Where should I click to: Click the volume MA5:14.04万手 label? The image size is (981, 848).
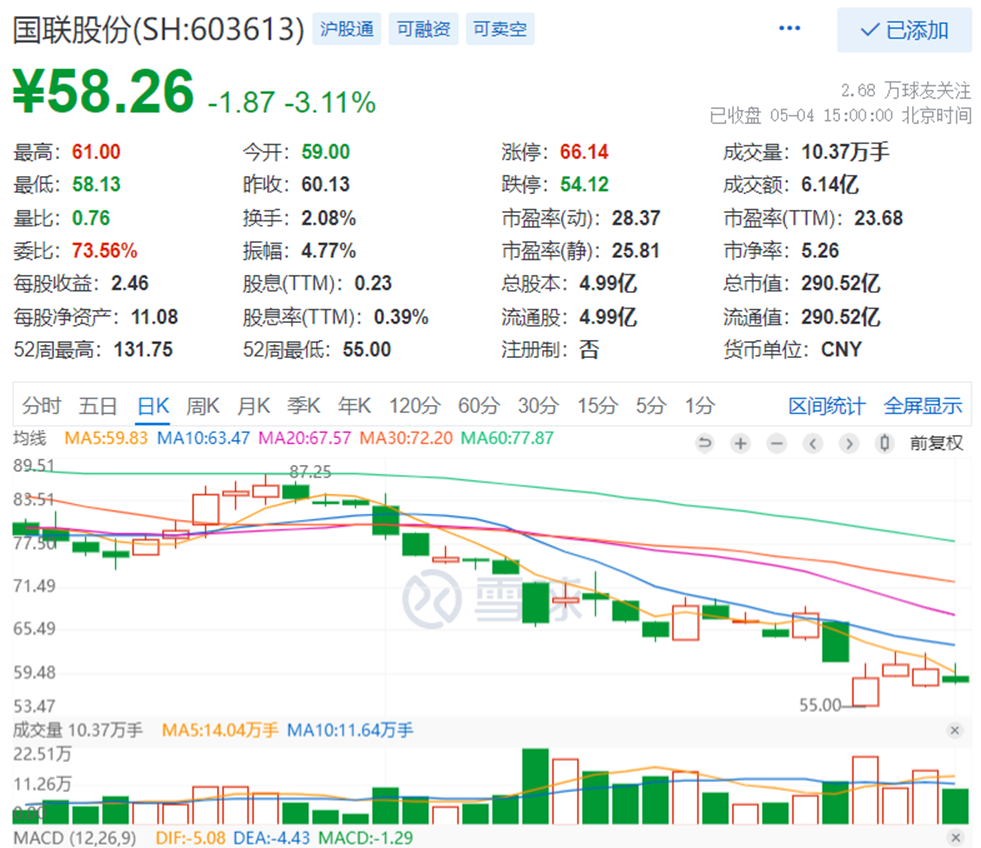220,730
